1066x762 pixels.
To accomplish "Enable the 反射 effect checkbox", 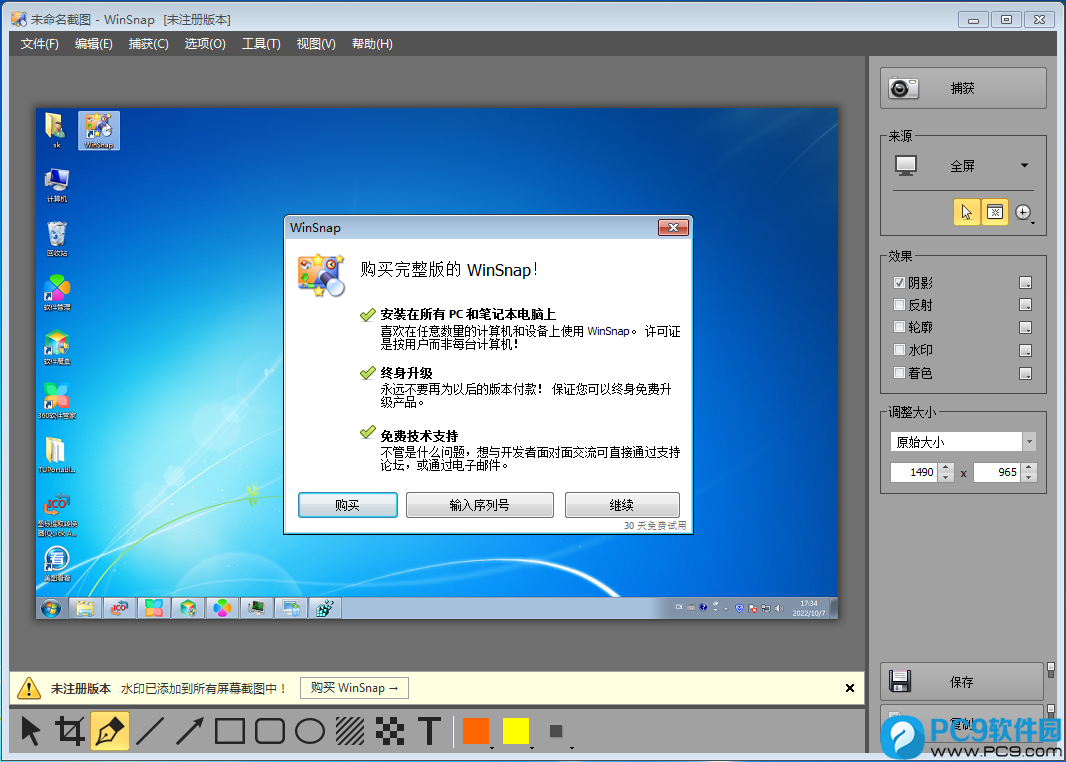I will pyautogui.click(x=899, y=305).
